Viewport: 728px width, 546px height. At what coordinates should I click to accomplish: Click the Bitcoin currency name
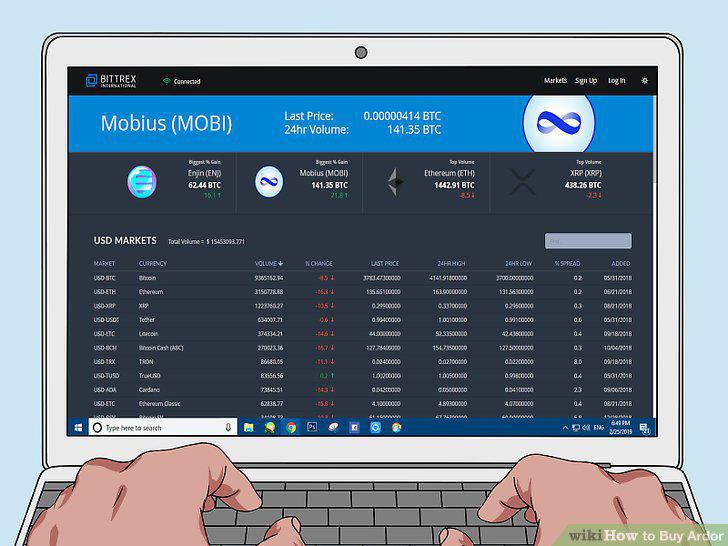(x=148, y=278)
